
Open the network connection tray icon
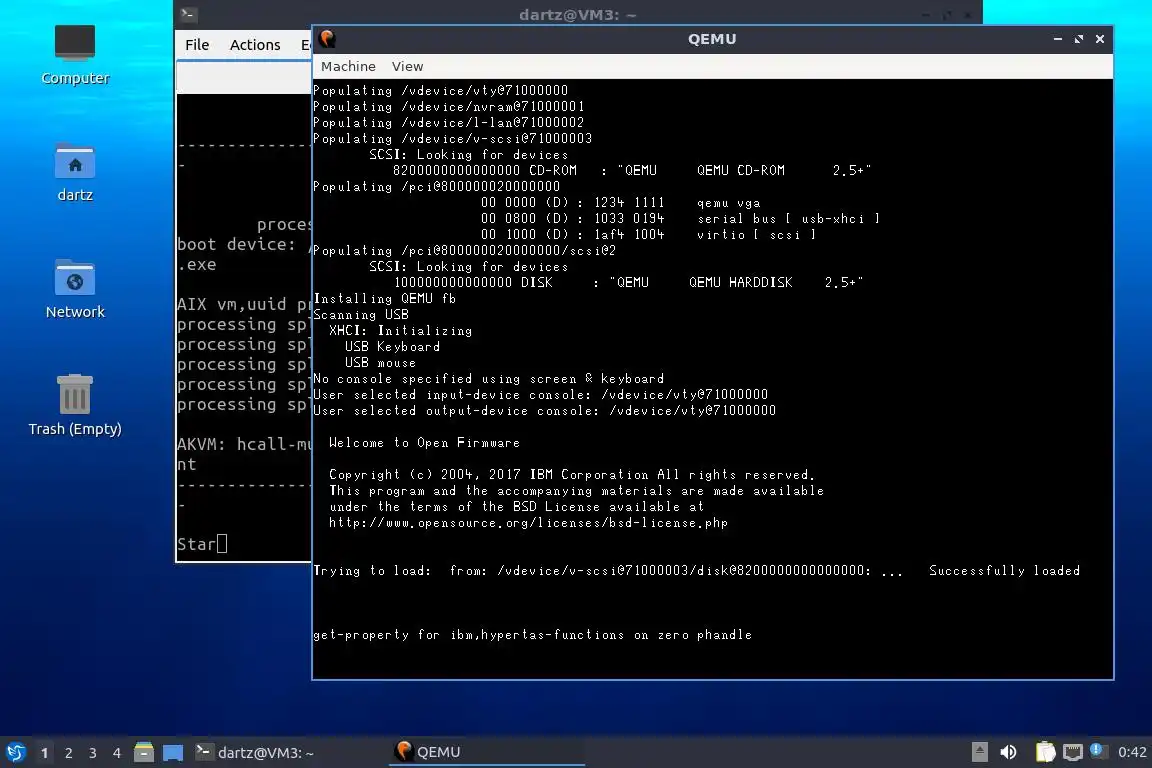tap(1073, 752)
